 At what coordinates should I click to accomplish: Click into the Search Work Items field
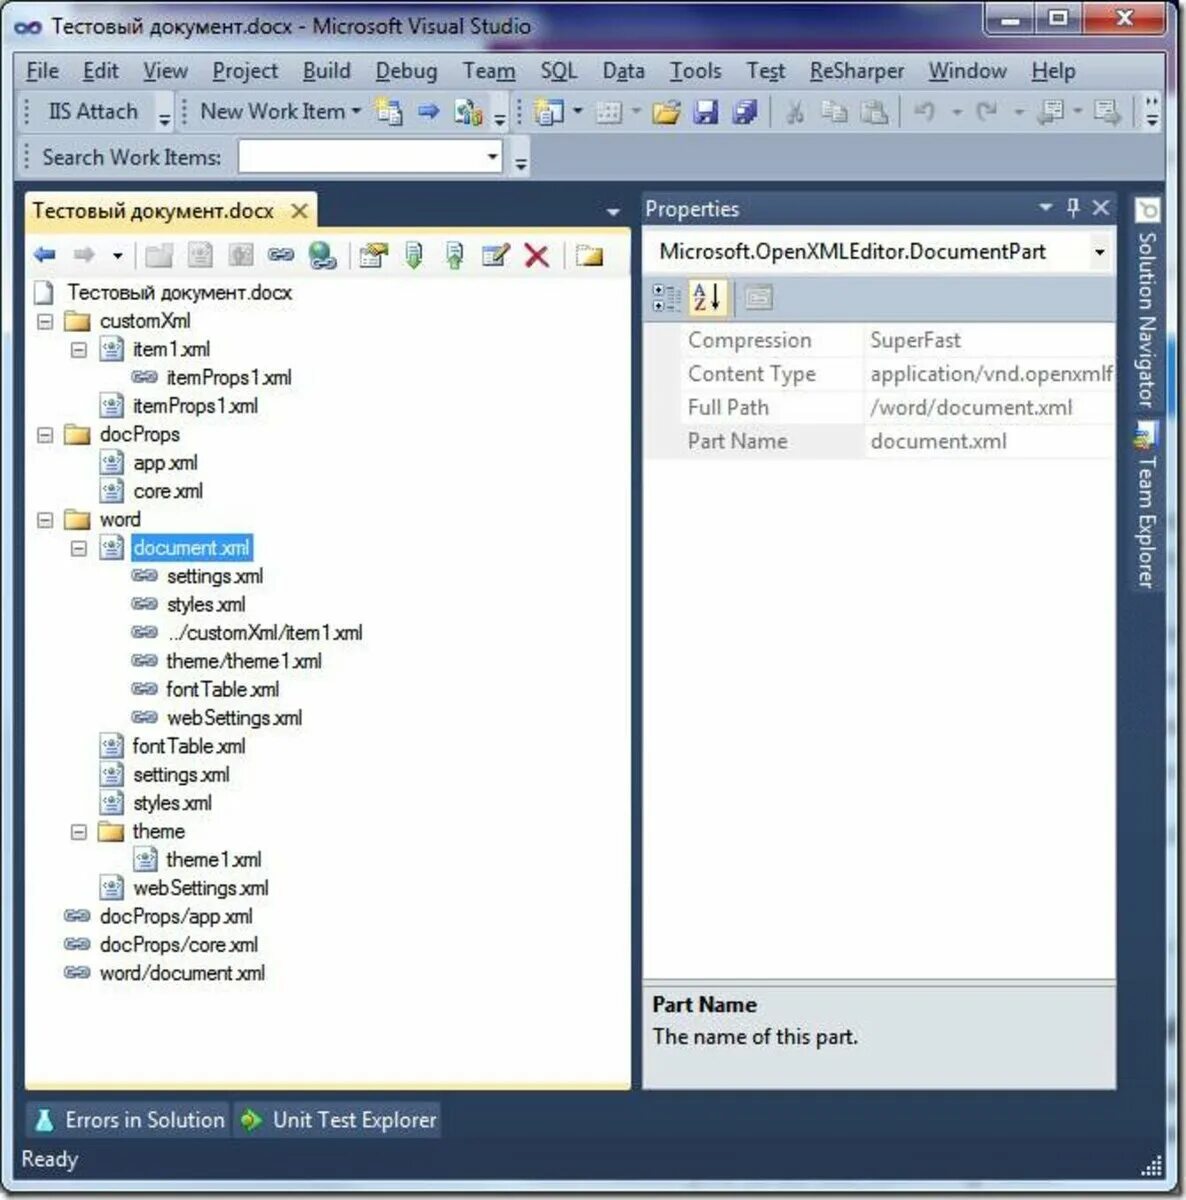point(361,157)
